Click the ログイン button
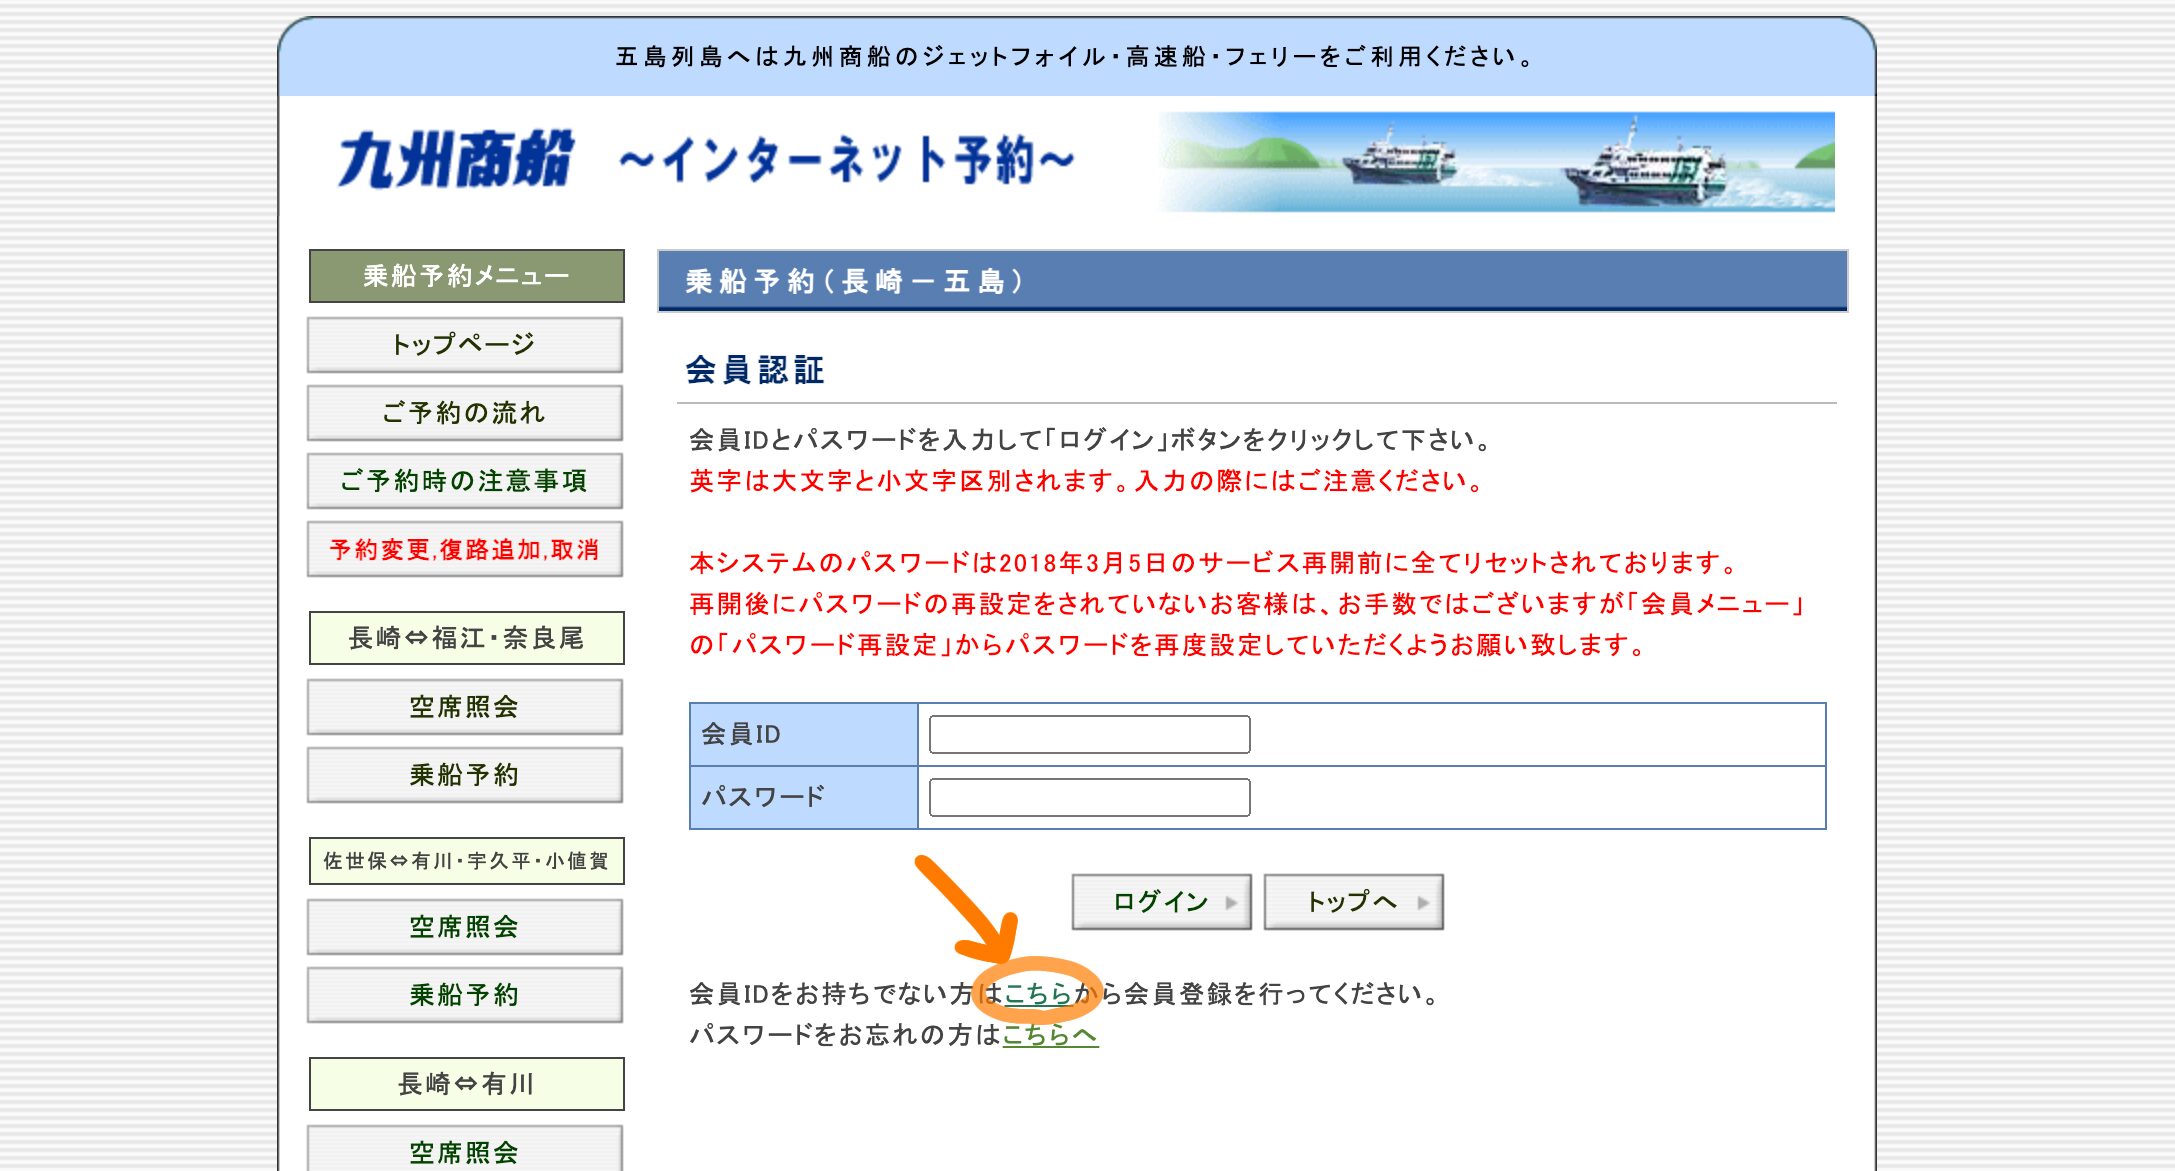This screenshot has width=2175, height=1171. [x=1161, y=902]
